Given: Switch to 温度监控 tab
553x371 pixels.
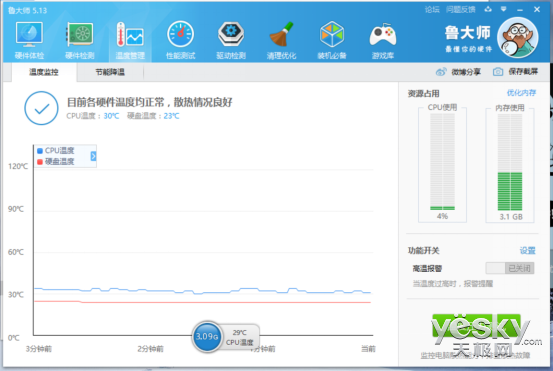Looking at the screenshot, I should [x=44, y=72].
